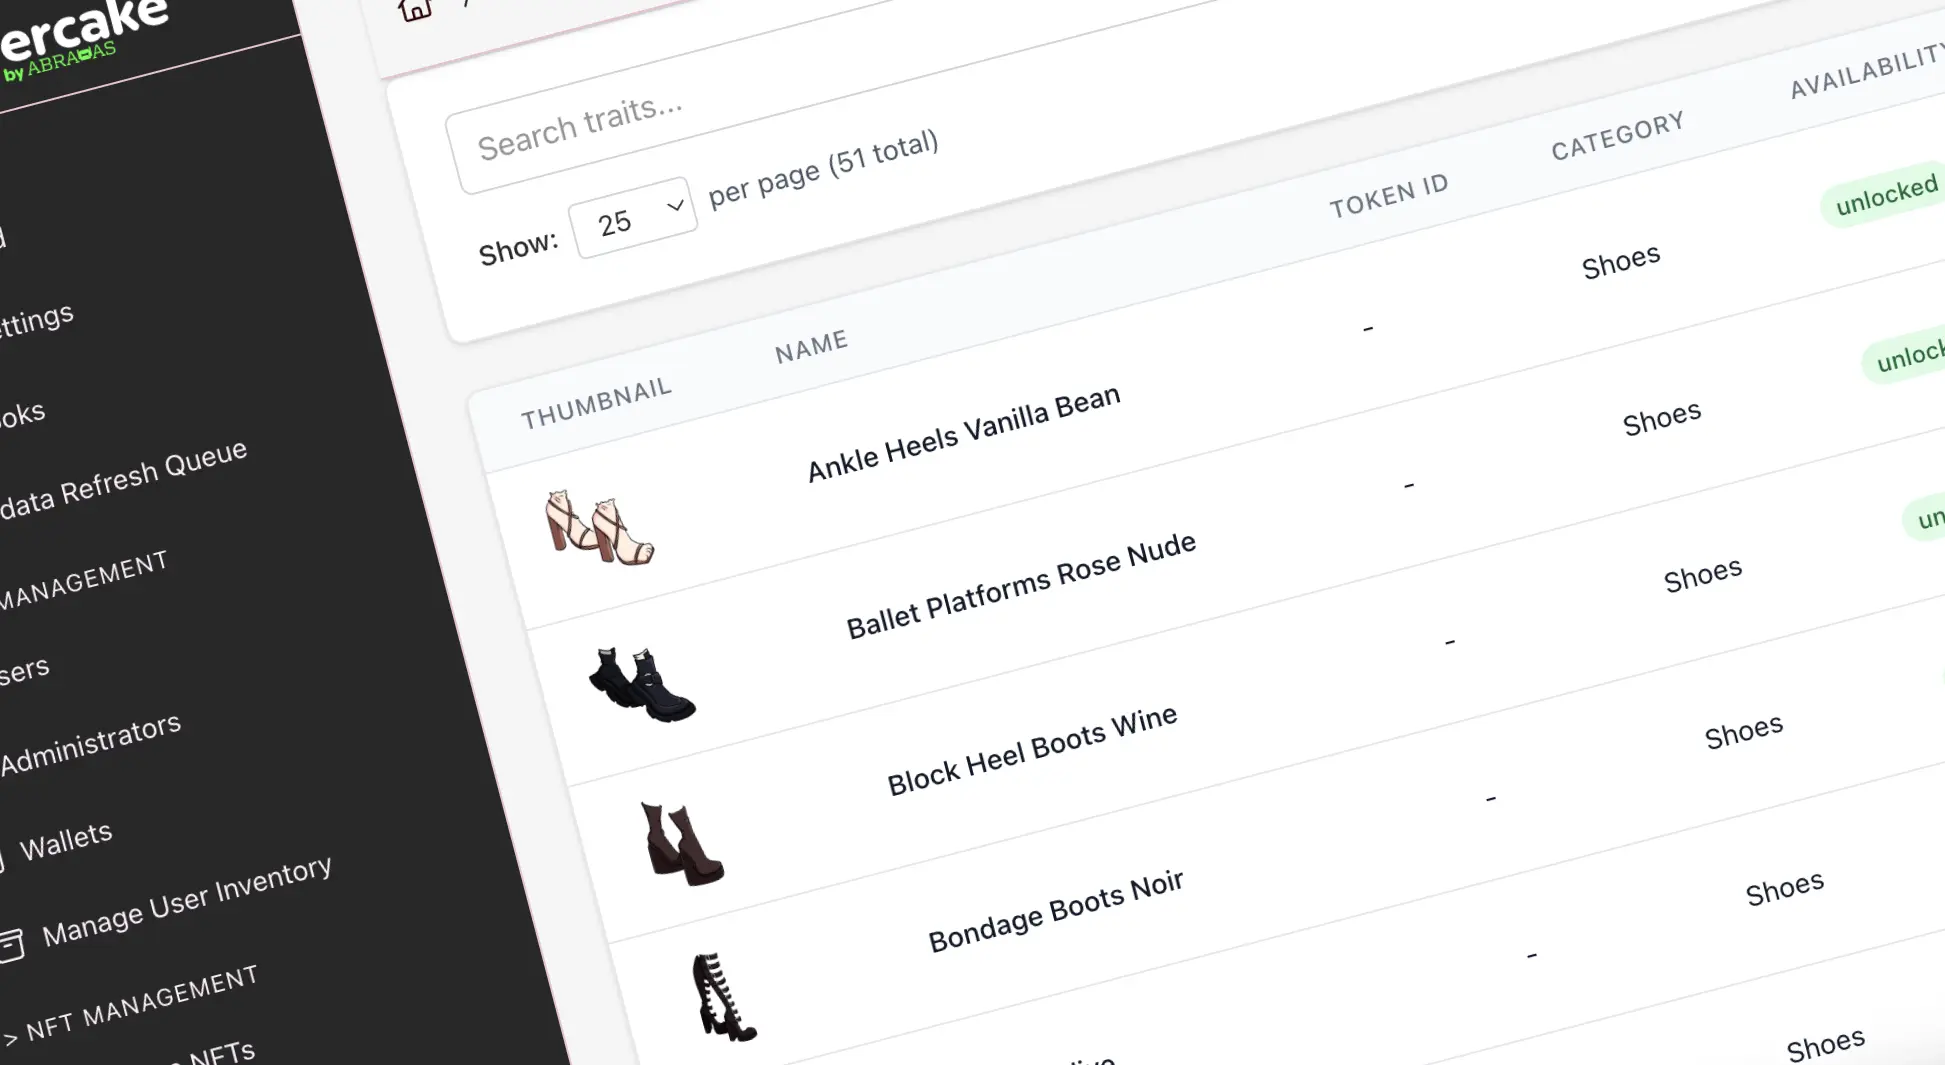The width and height of the screenshot is (1945, 1065).
Task: Click the Manage User Inventory box icon
Action: click(x=11, y=945)
